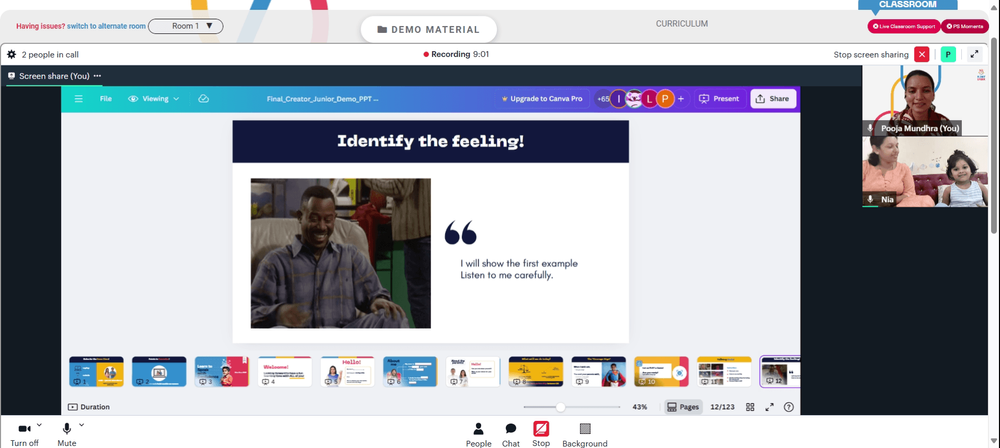The width and height of the screenshot is (1000, 448).
Task: Open the Chat panel
Action: point(510,434)
